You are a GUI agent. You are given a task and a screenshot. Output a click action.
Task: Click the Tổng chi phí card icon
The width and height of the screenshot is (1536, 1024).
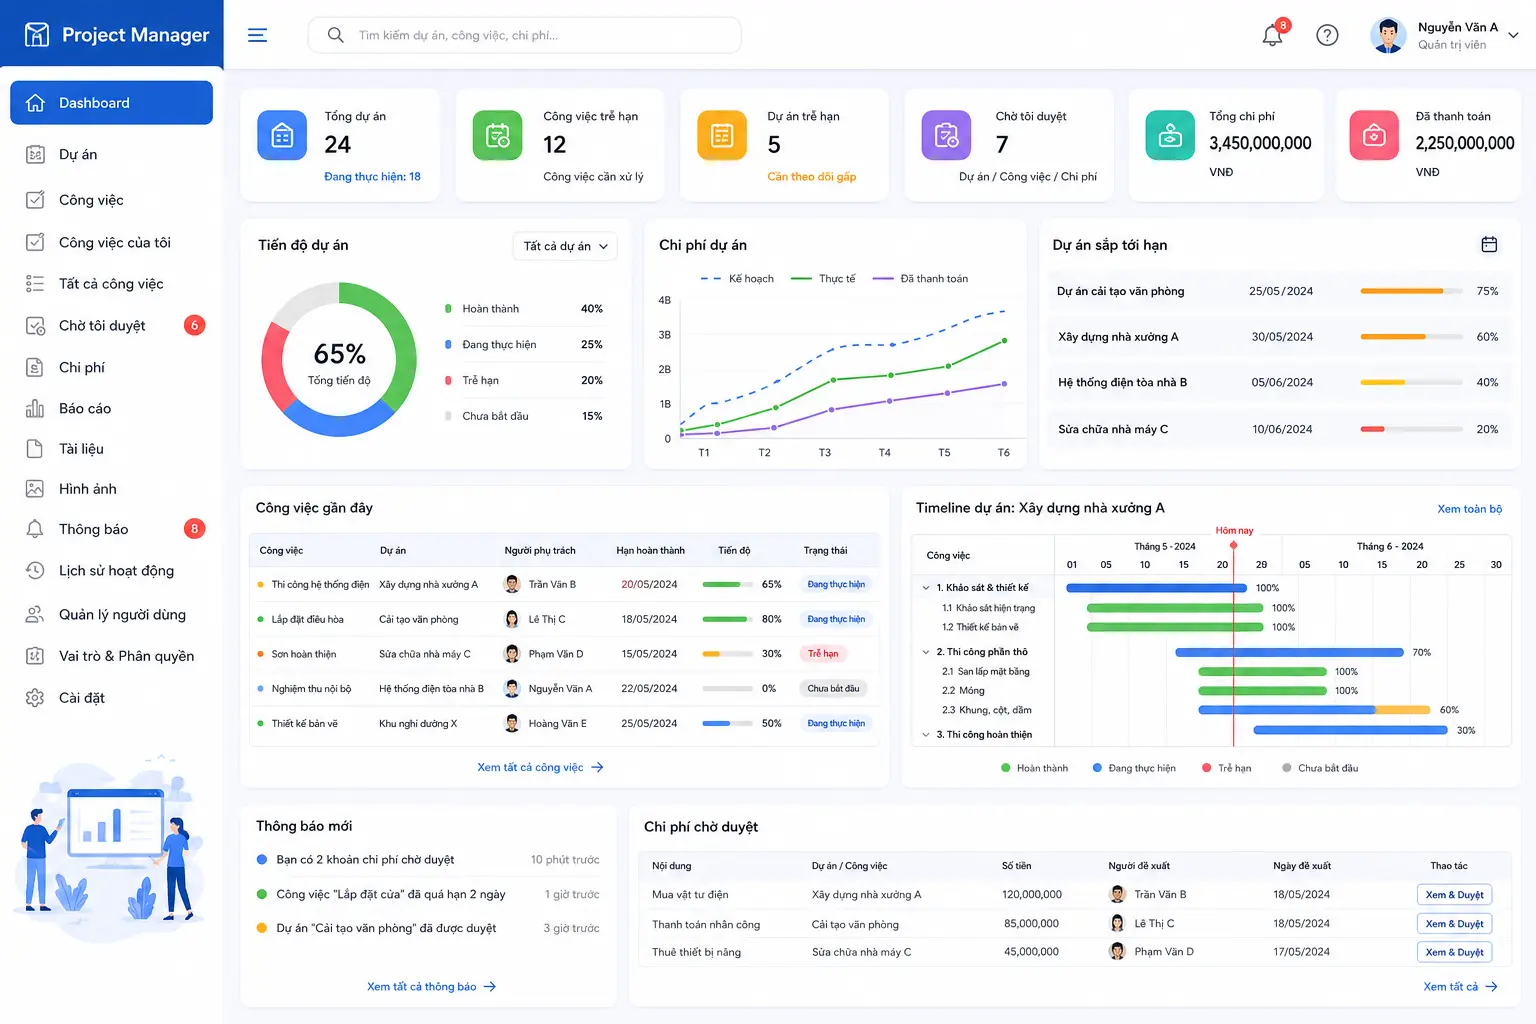(1170, 135)
